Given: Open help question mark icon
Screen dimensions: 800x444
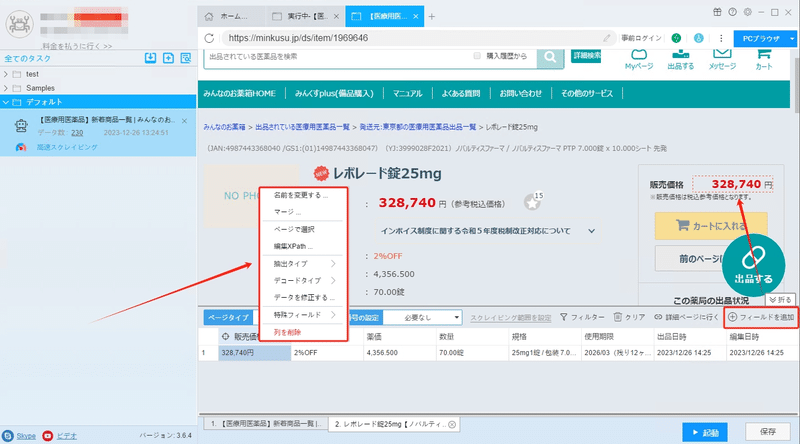Looking at the screenshot, I should point(733,12).
